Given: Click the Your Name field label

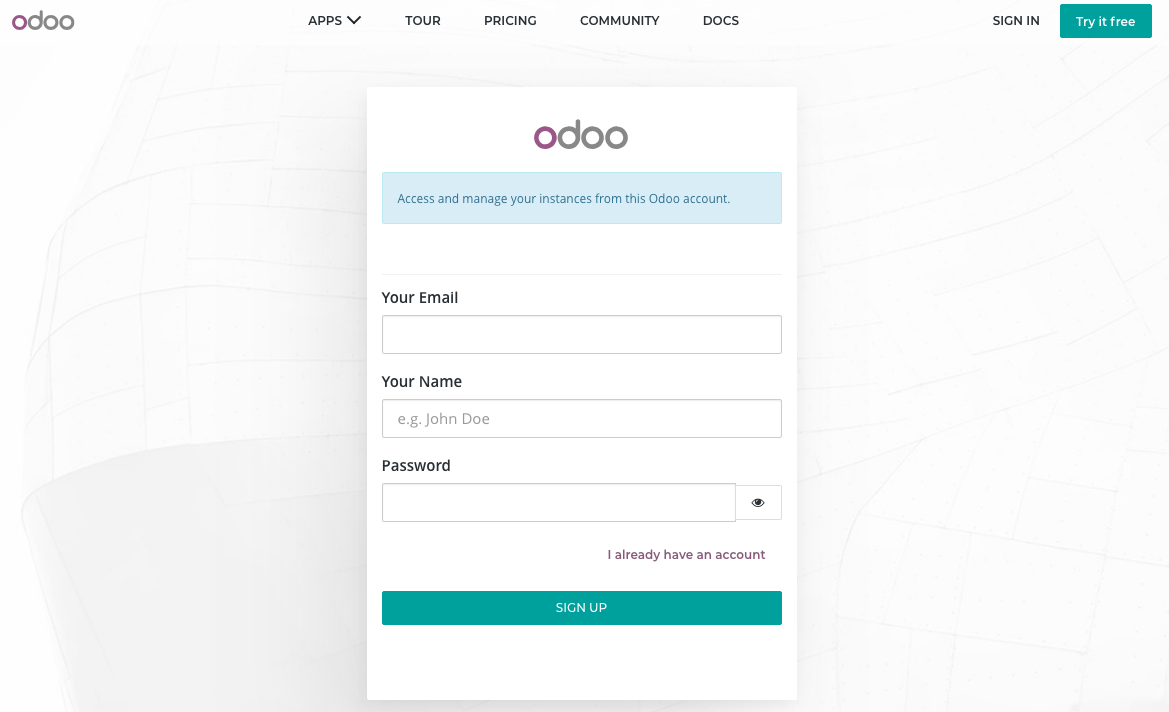Looking at the screenshot, I should (x=421, y=381).
